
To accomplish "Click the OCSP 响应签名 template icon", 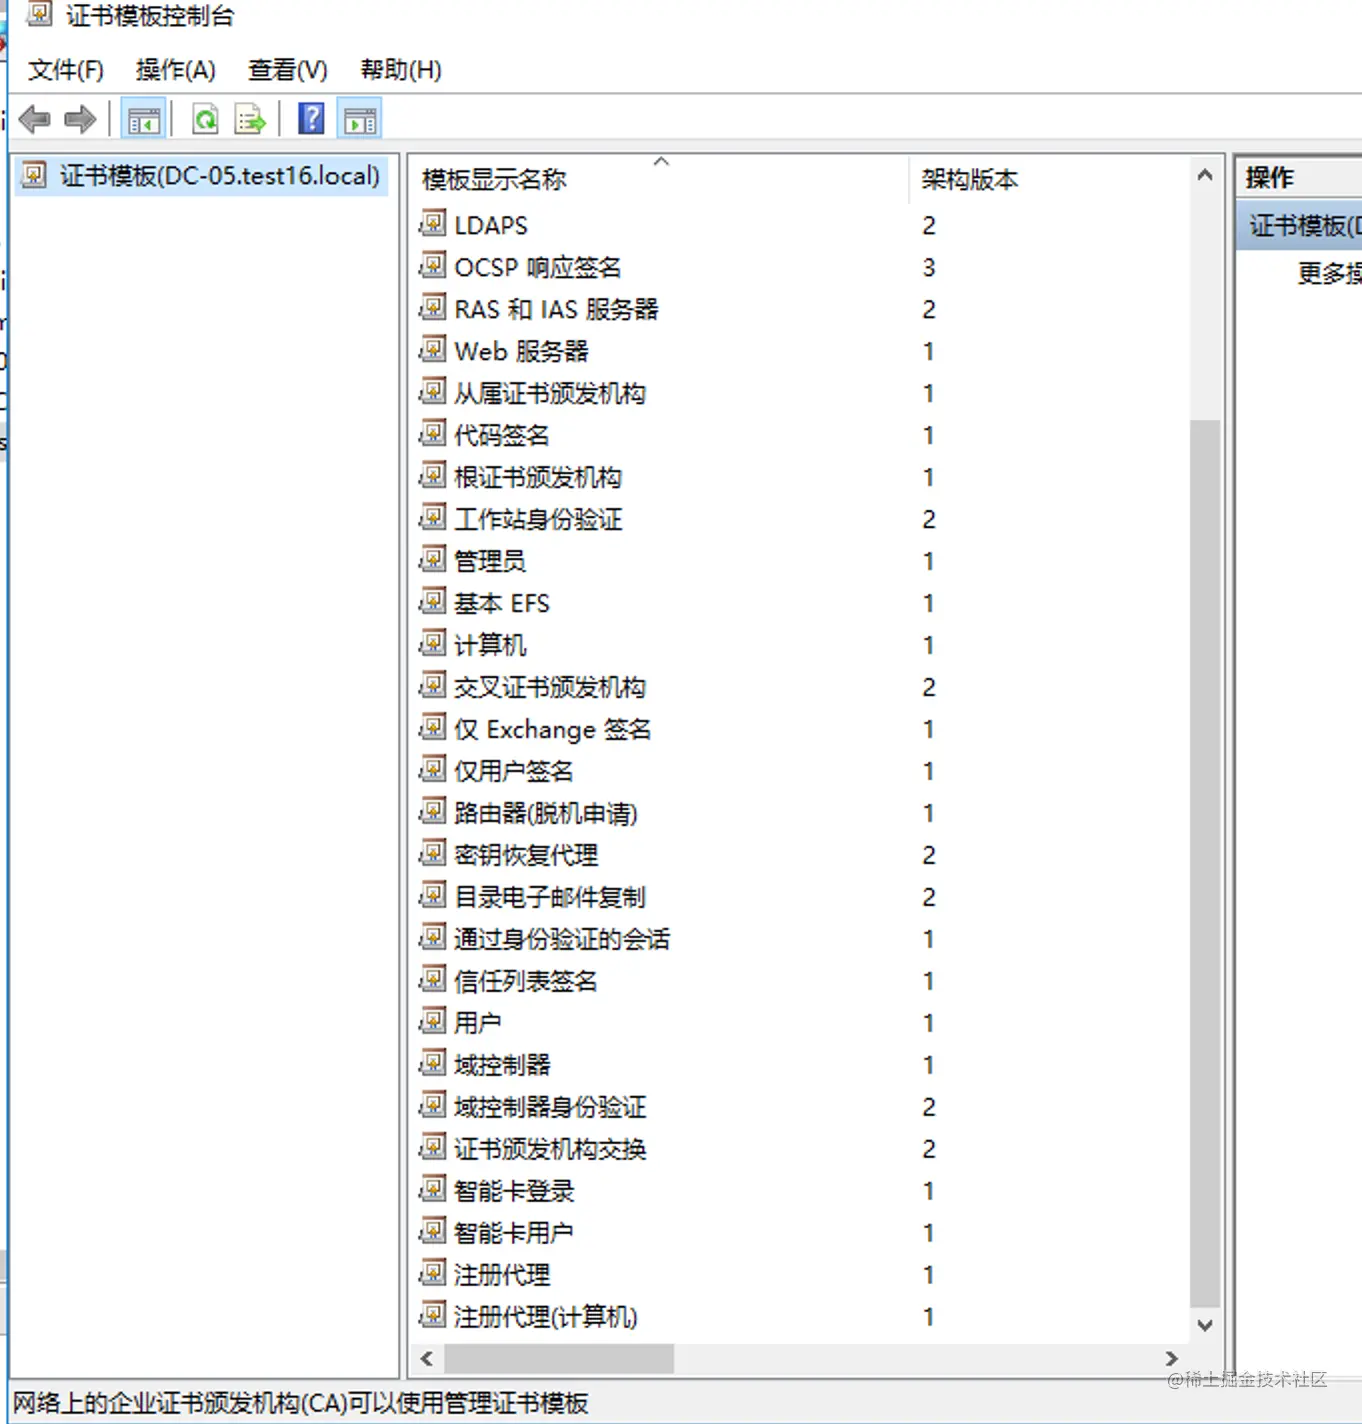I will pyautogui.click(x=432, y=265).
